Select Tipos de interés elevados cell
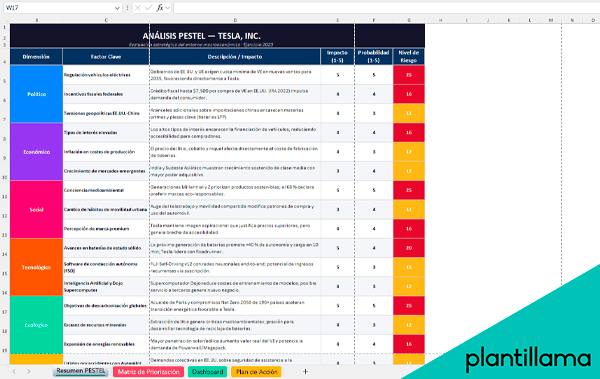Image resolution: width=600 pixels, height=379 pixels. click(x=106, y=132)
